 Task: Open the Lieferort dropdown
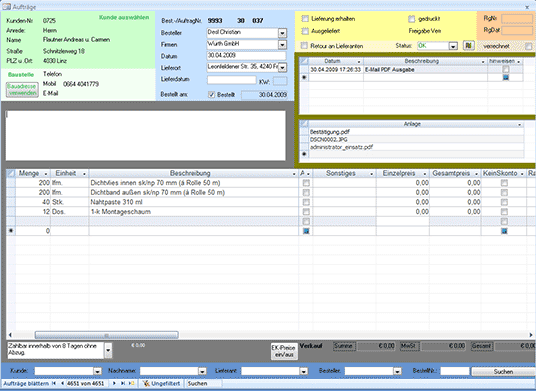282,68
